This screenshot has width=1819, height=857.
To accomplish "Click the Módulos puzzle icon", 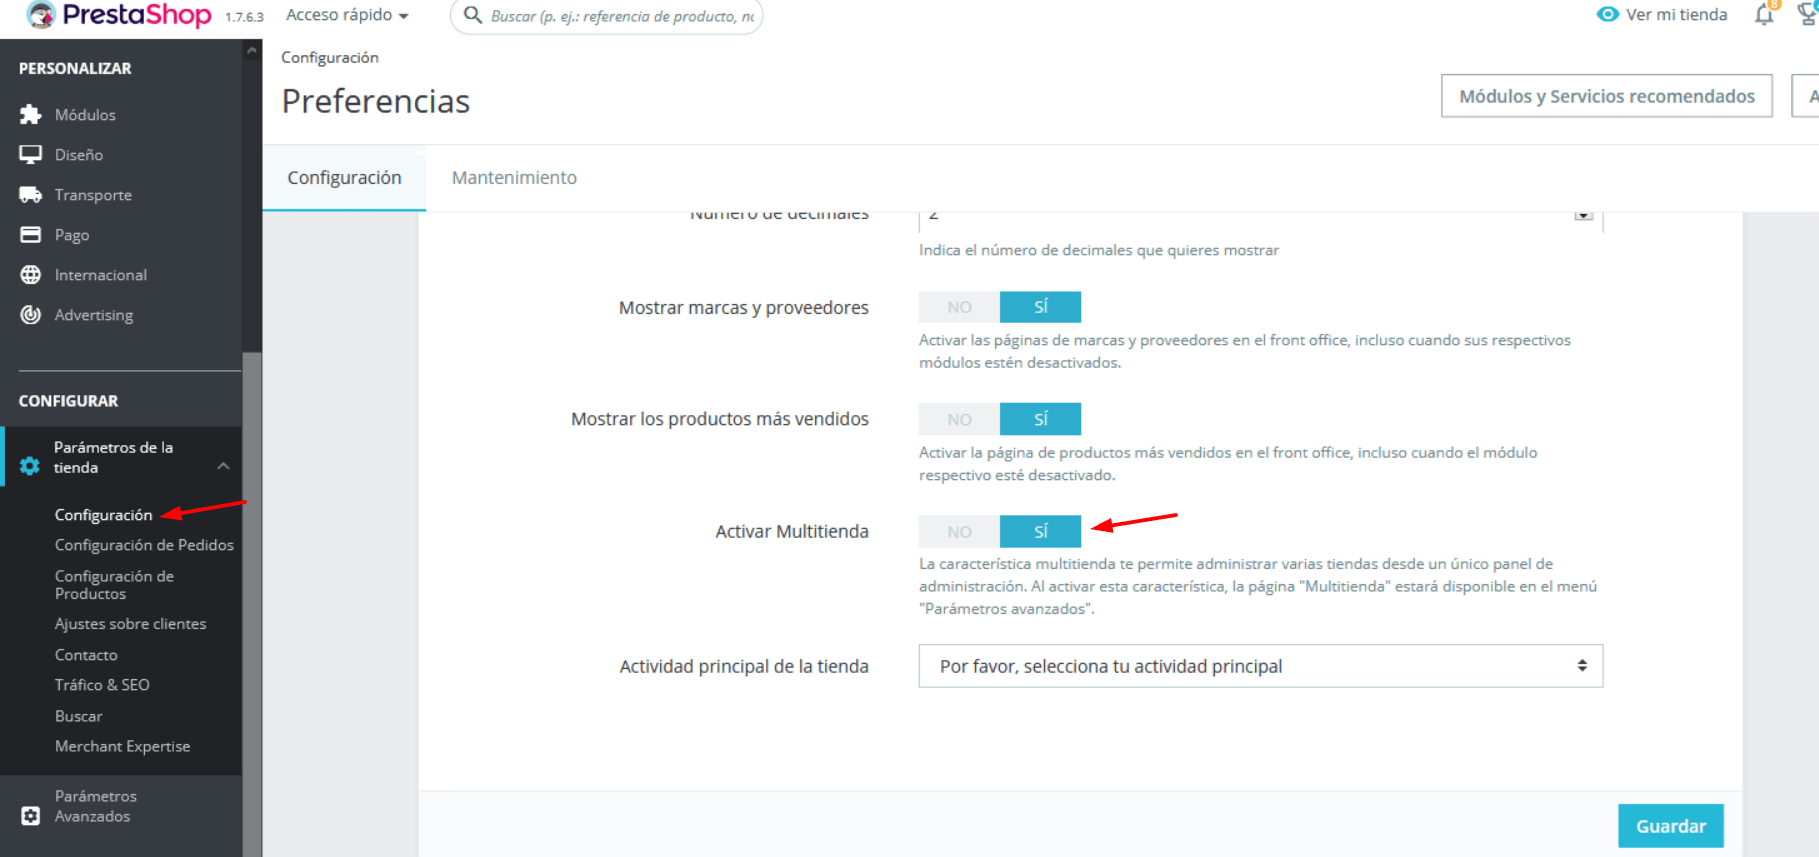I will tap(31, 115).
